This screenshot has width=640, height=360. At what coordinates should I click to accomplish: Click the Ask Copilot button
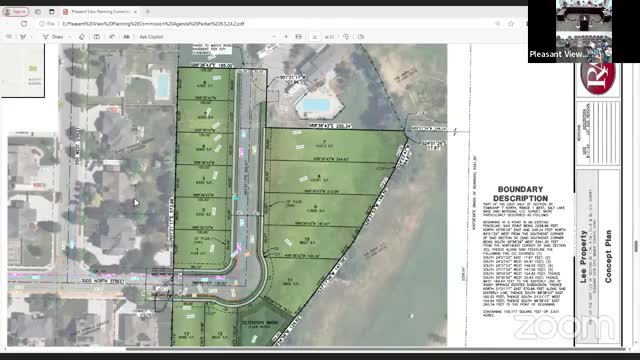click(151, 37)
